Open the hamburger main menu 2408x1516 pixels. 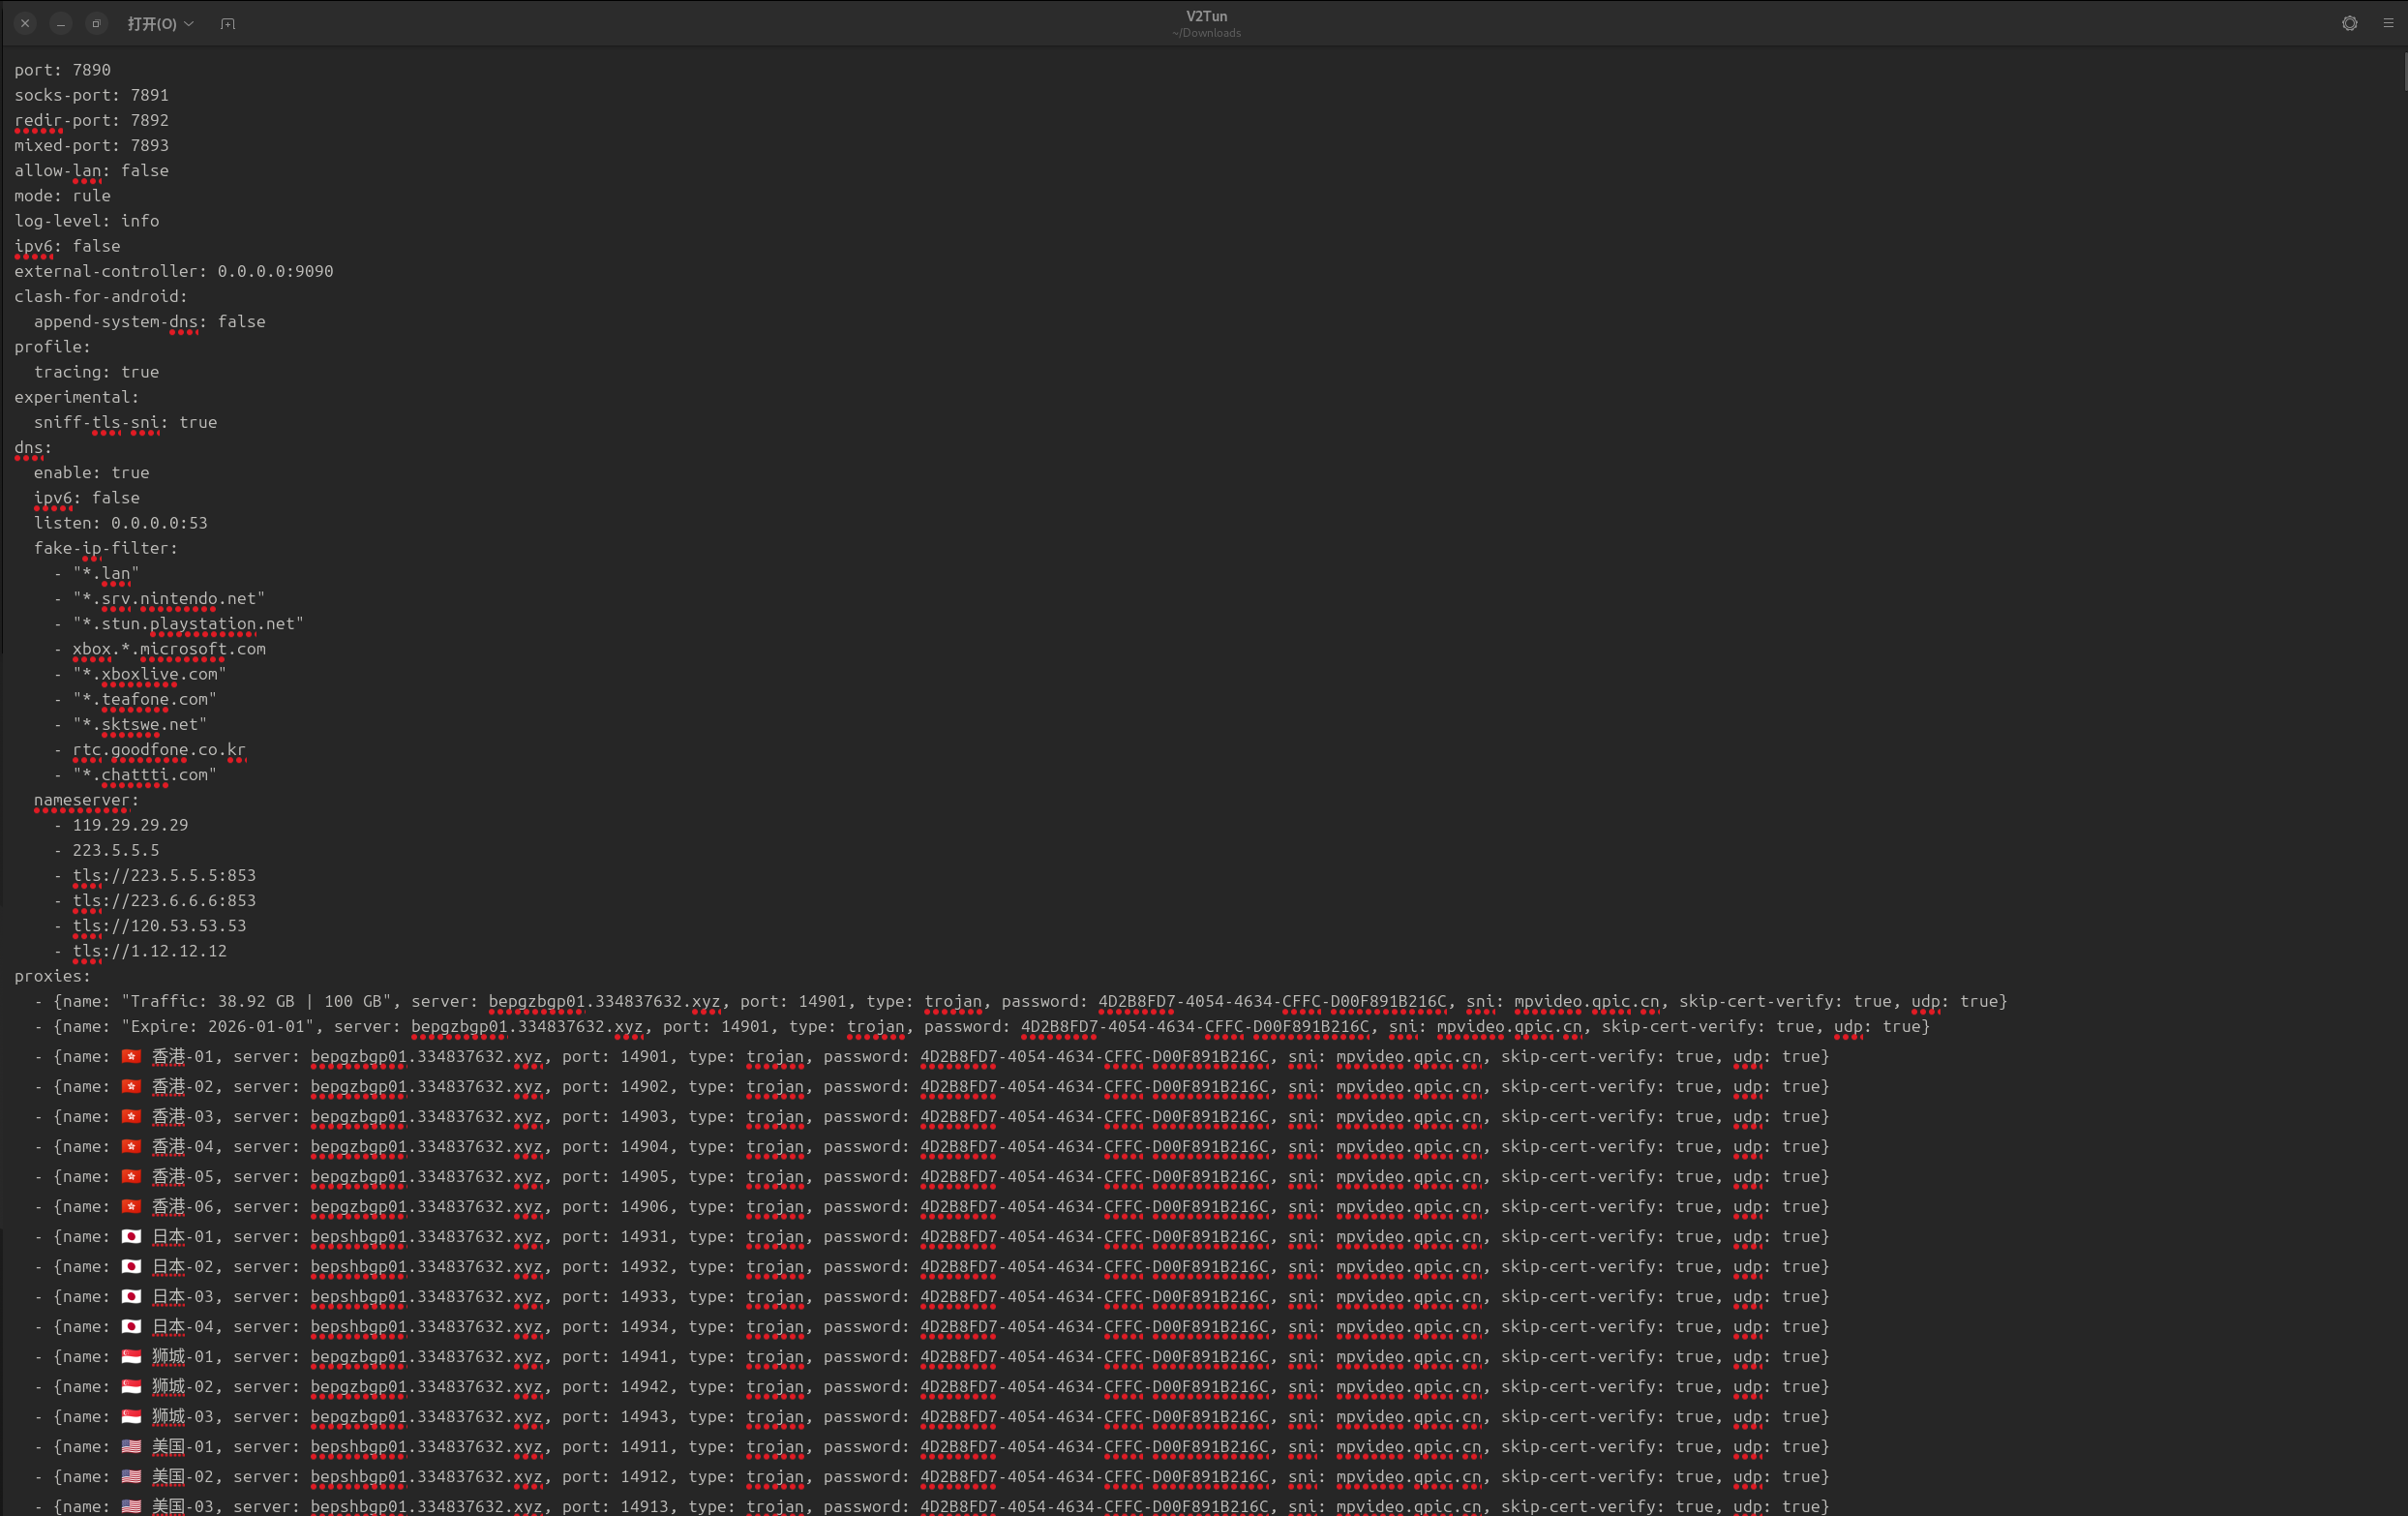(x=2388, y=23)
